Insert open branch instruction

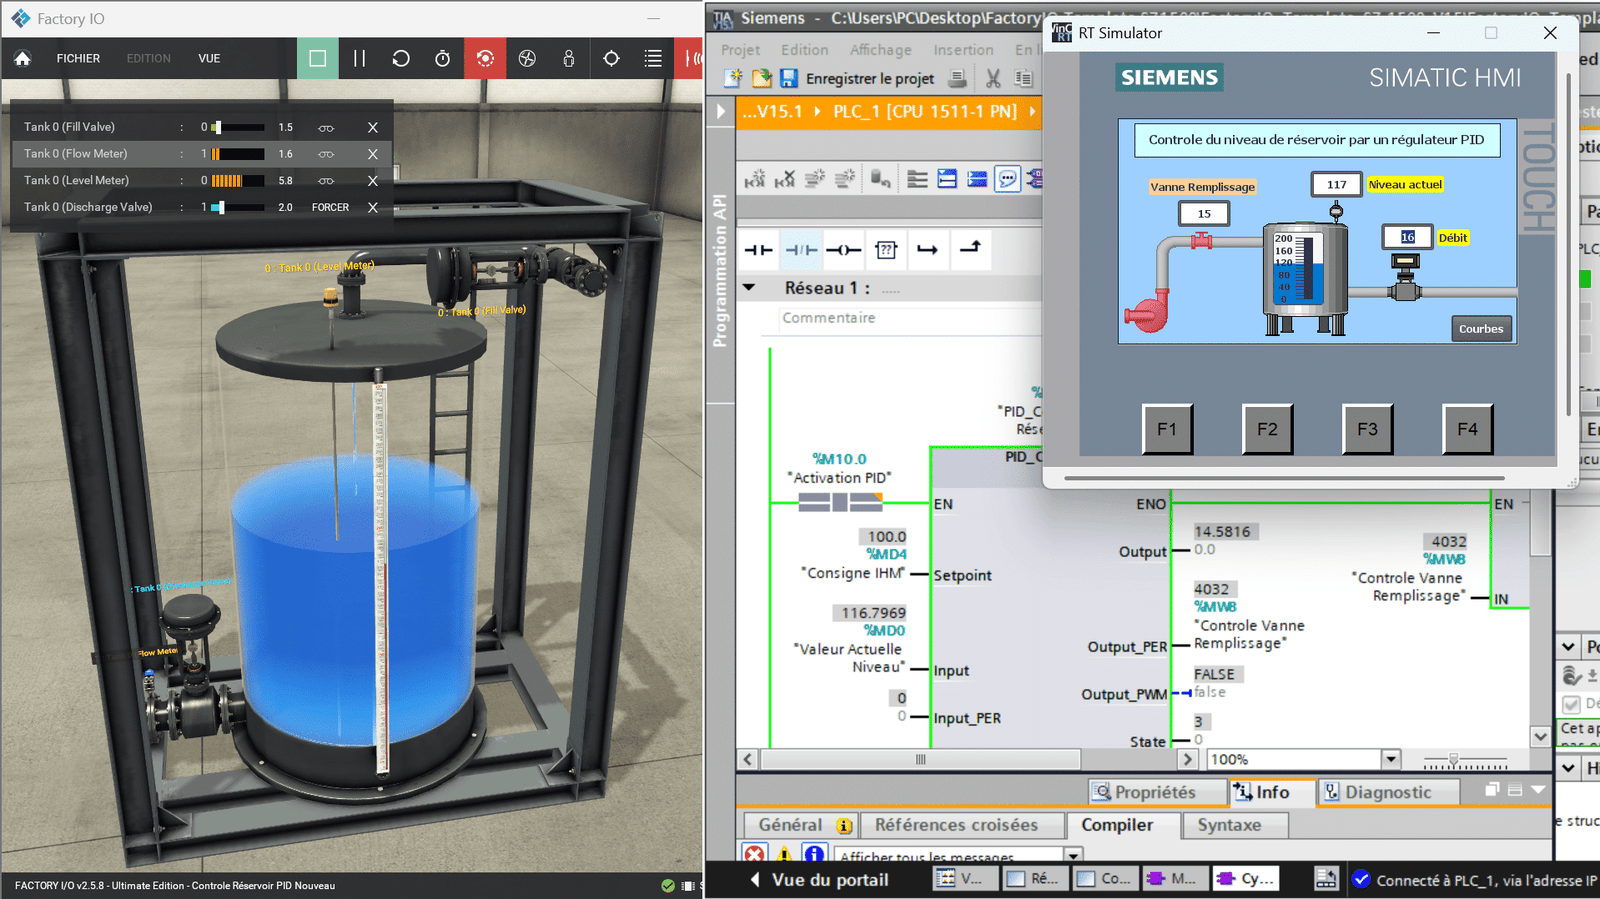(x=928, y=250)
